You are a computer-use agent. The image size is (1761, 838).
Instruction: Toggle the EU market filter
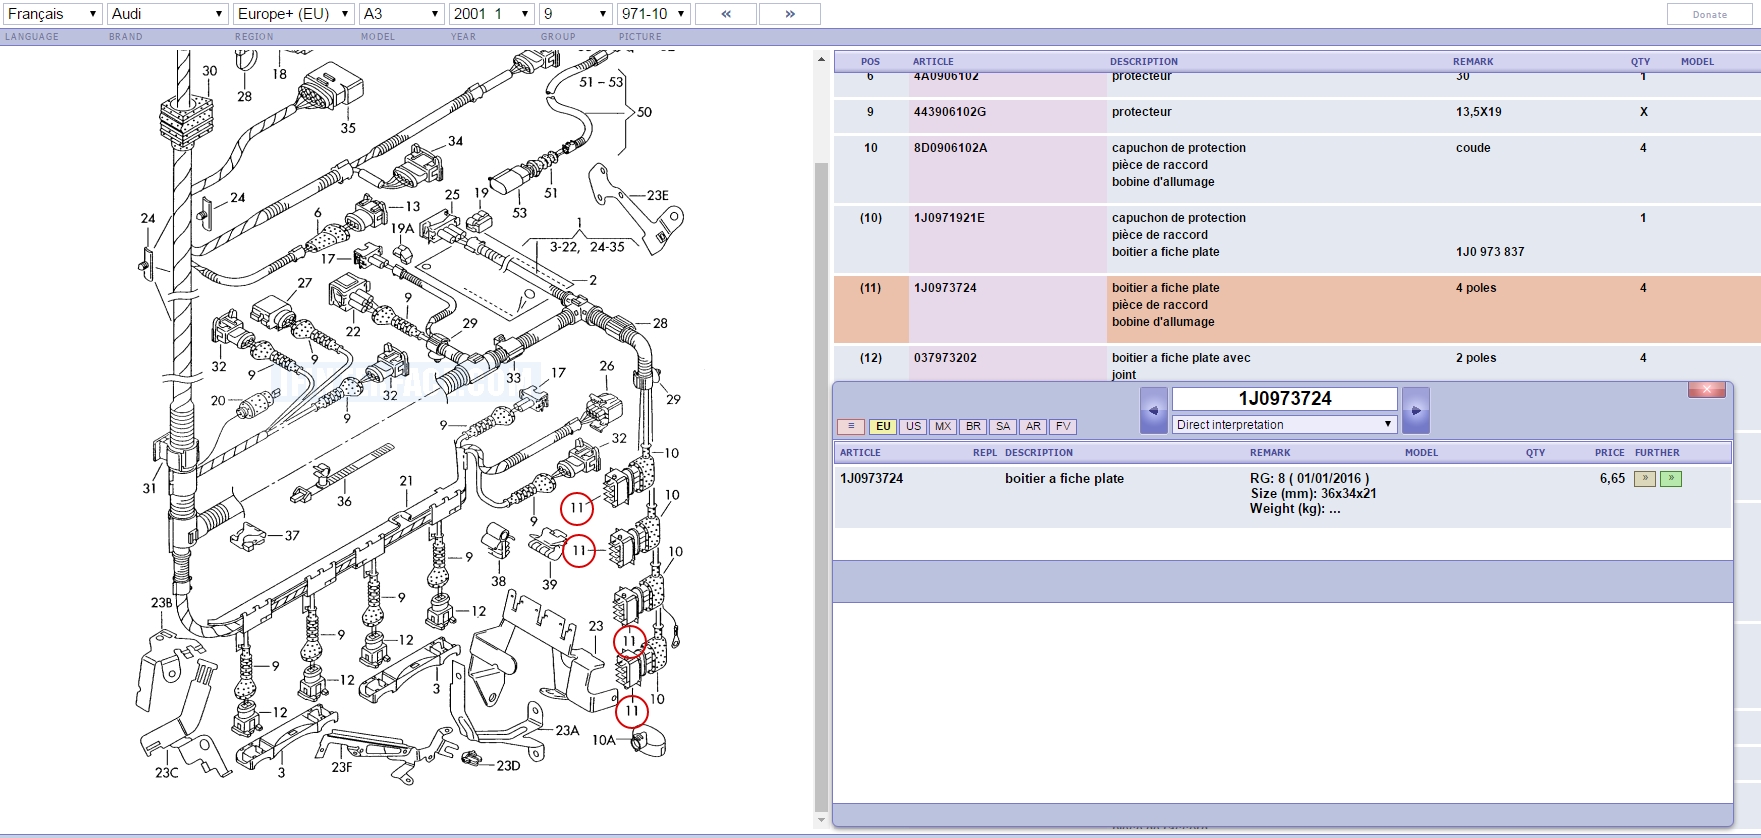click(x=883, y=427)
